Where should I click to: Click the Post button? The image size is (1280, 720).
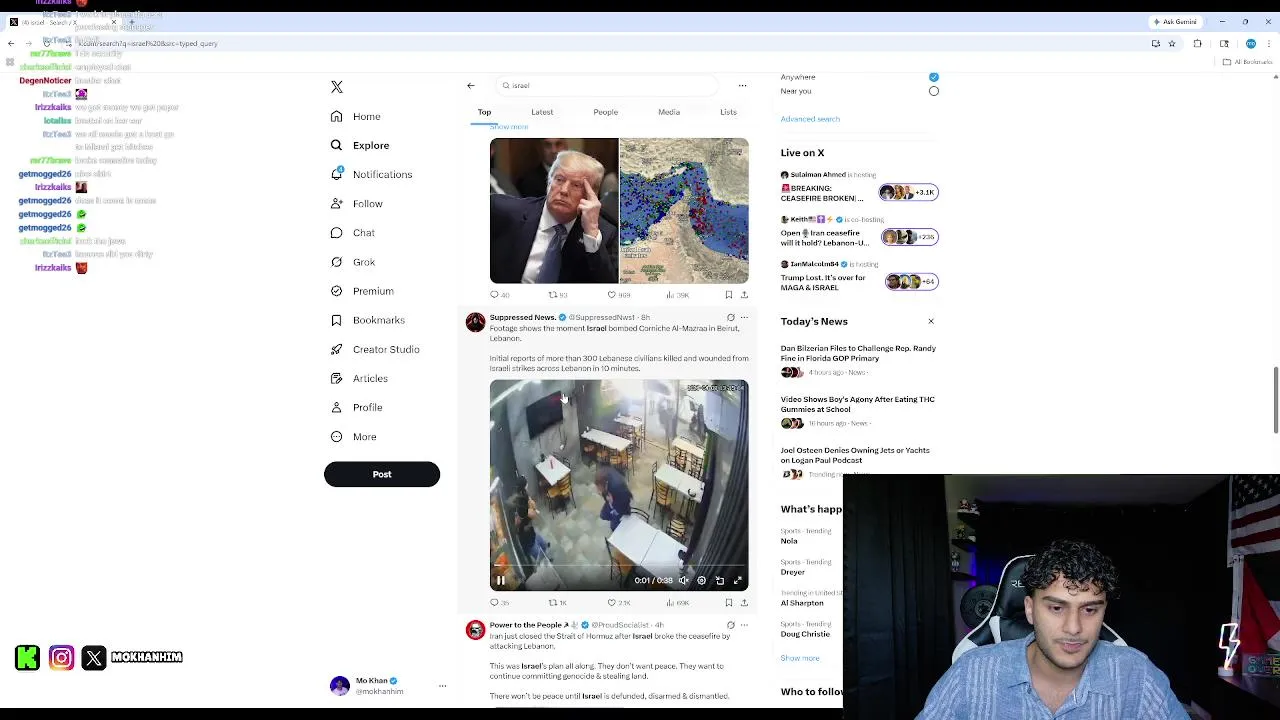pyautogui.click(x=382, y=474)
